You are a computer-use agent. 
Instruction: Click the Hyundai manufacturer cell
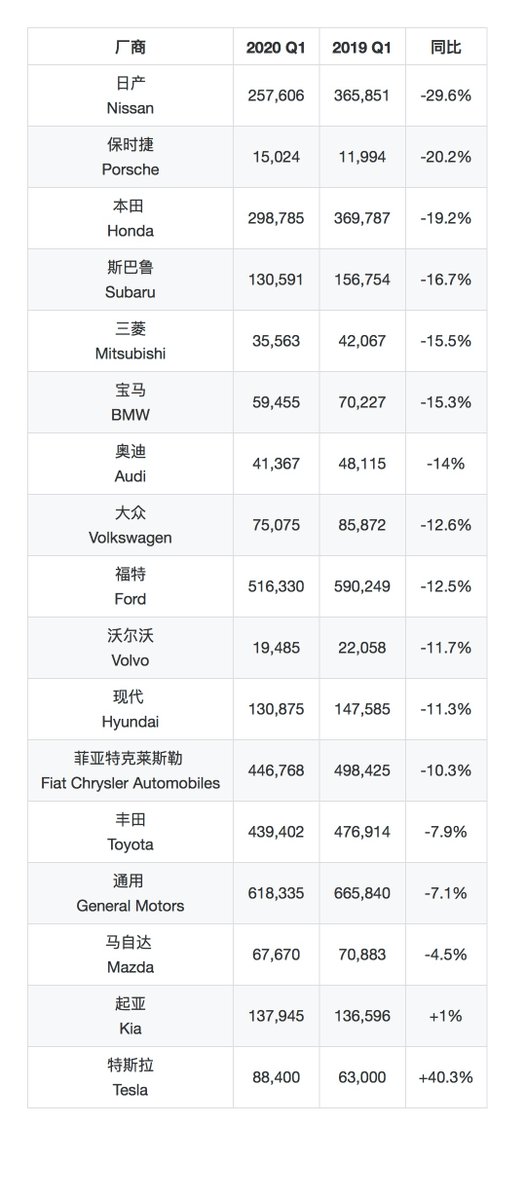pyautogui.click(x=130, y=709)
